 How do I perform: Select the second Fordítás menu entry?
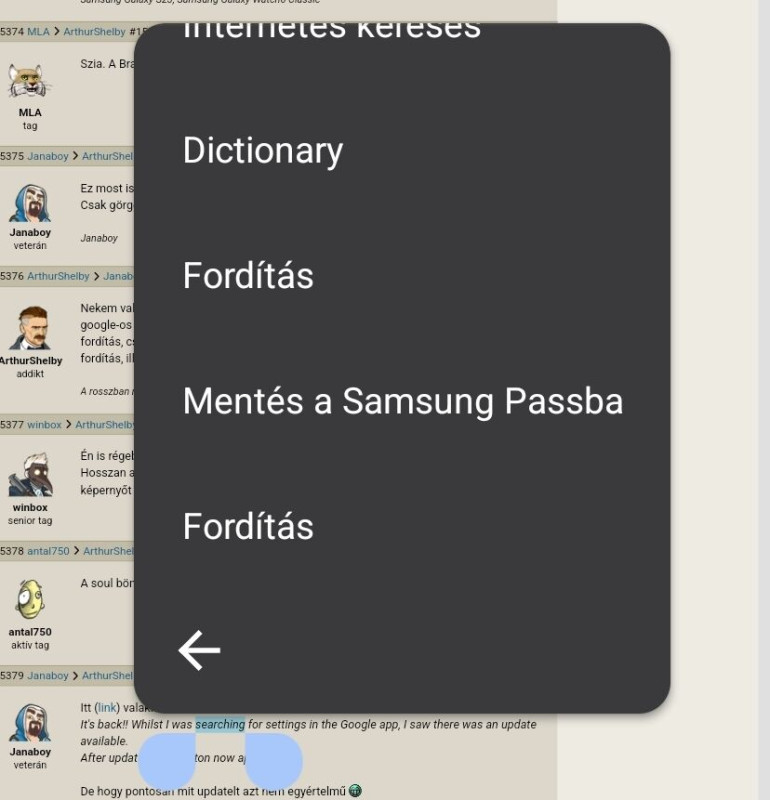pos(248,527)
